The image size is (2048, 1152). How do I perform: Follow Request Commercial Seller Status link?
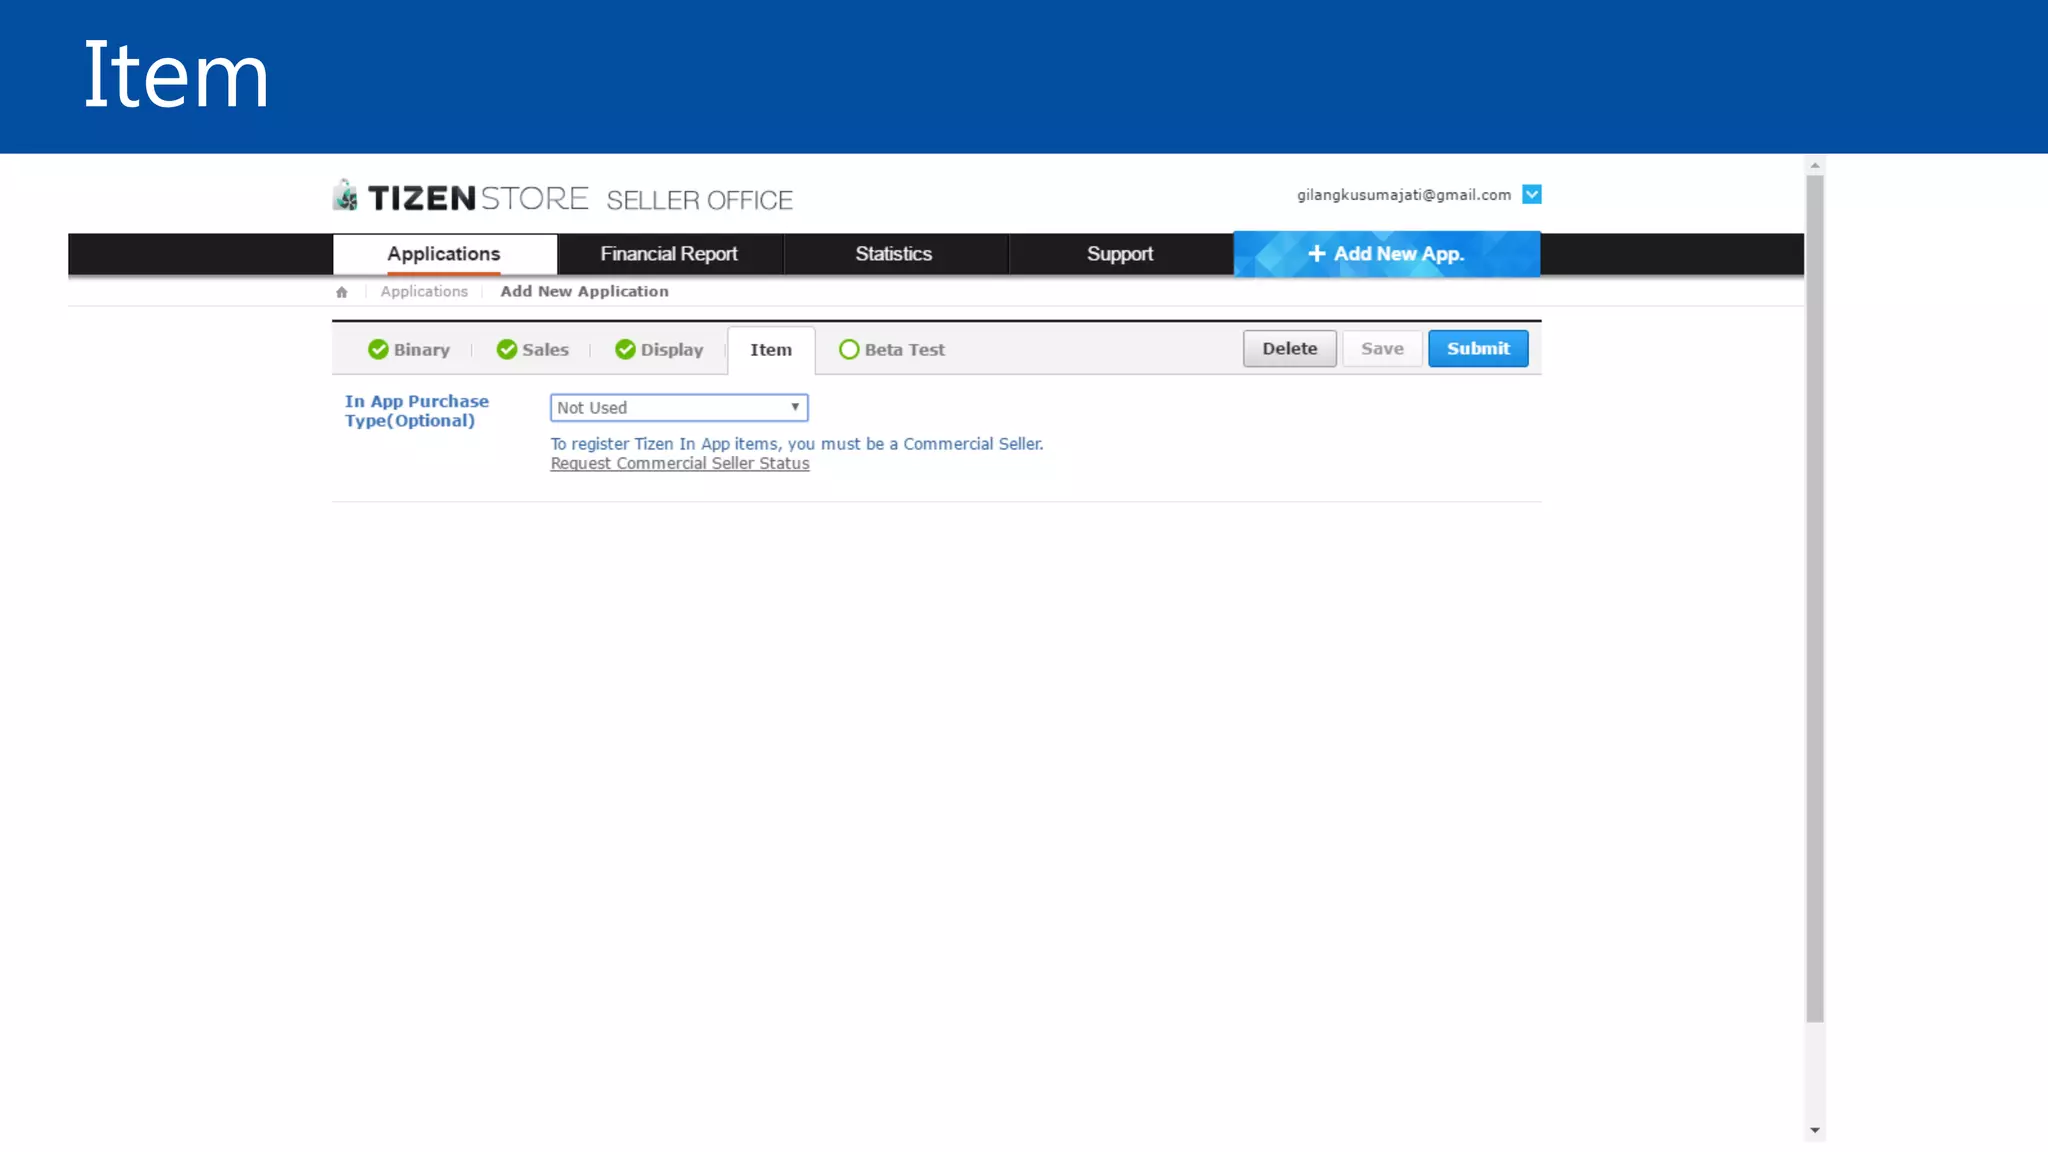(x=679, y=464)
